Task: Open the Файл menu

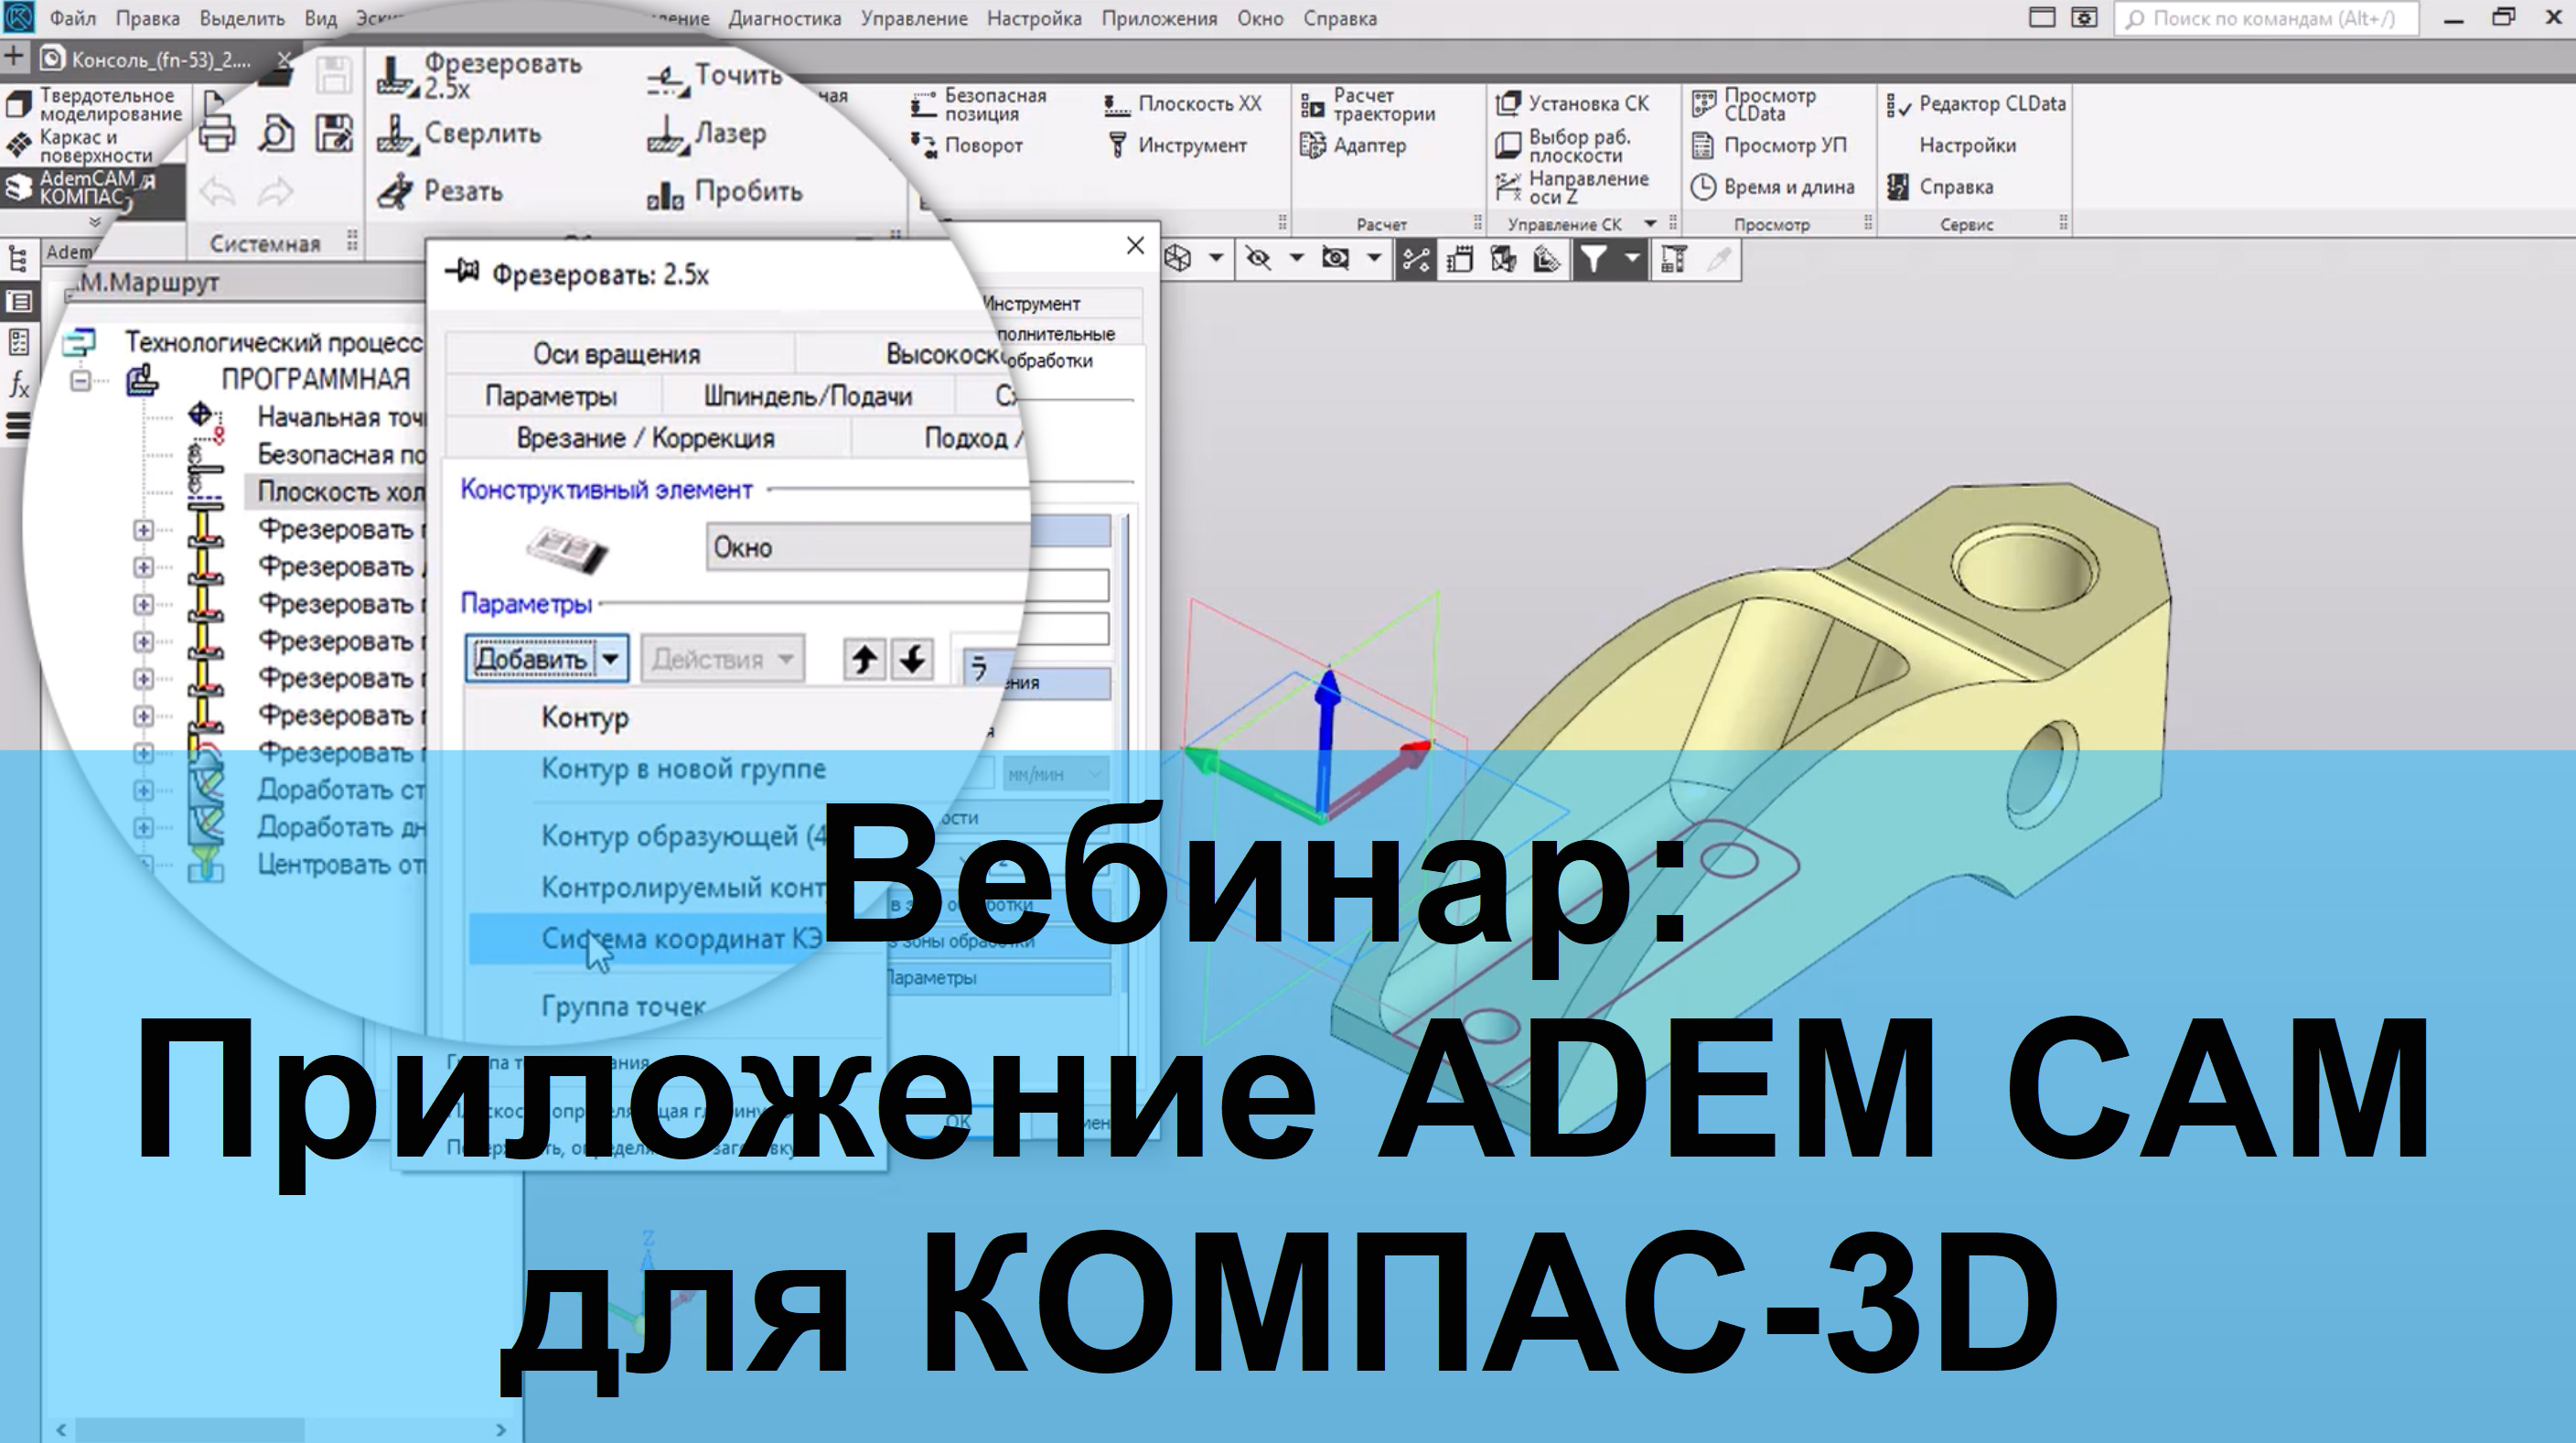Action: click(x=72, y=18)
